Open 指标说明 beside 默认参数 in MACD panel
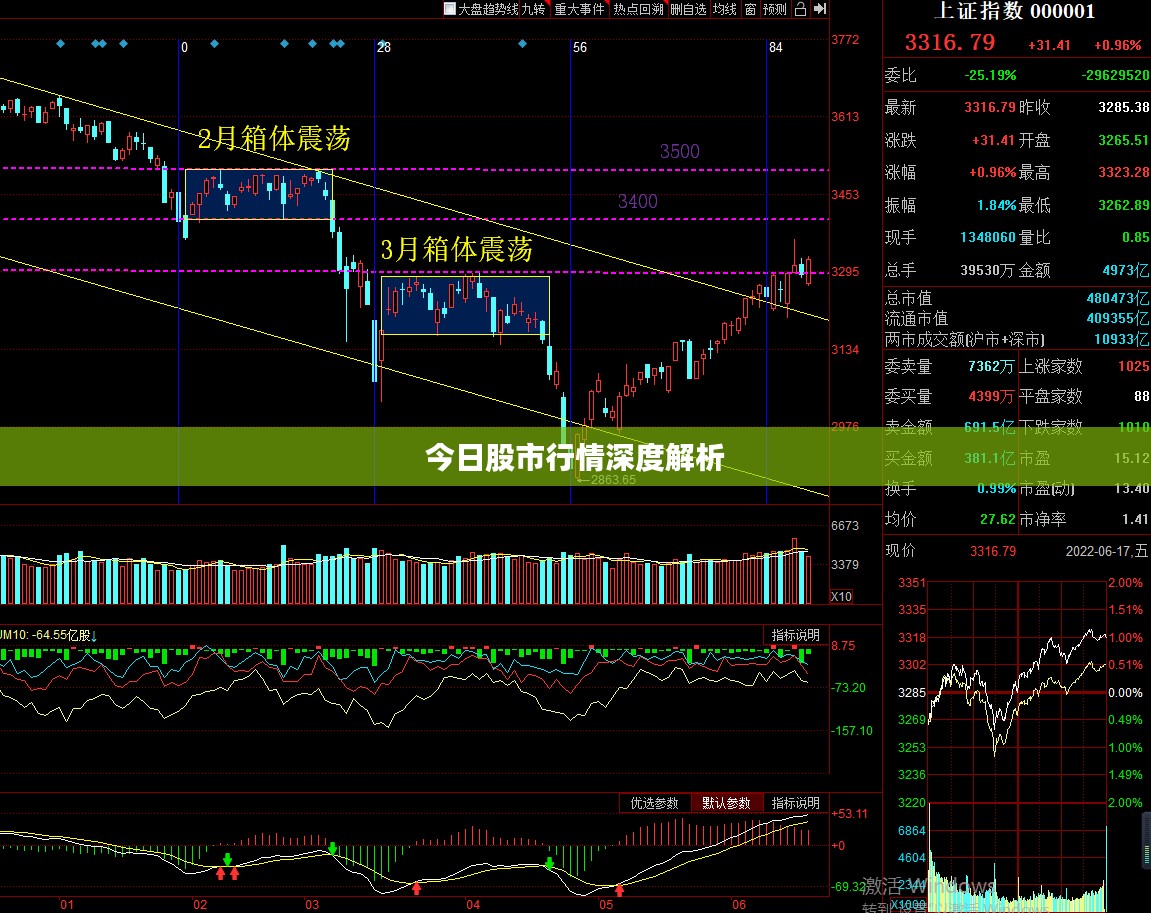 click(796, 803)
